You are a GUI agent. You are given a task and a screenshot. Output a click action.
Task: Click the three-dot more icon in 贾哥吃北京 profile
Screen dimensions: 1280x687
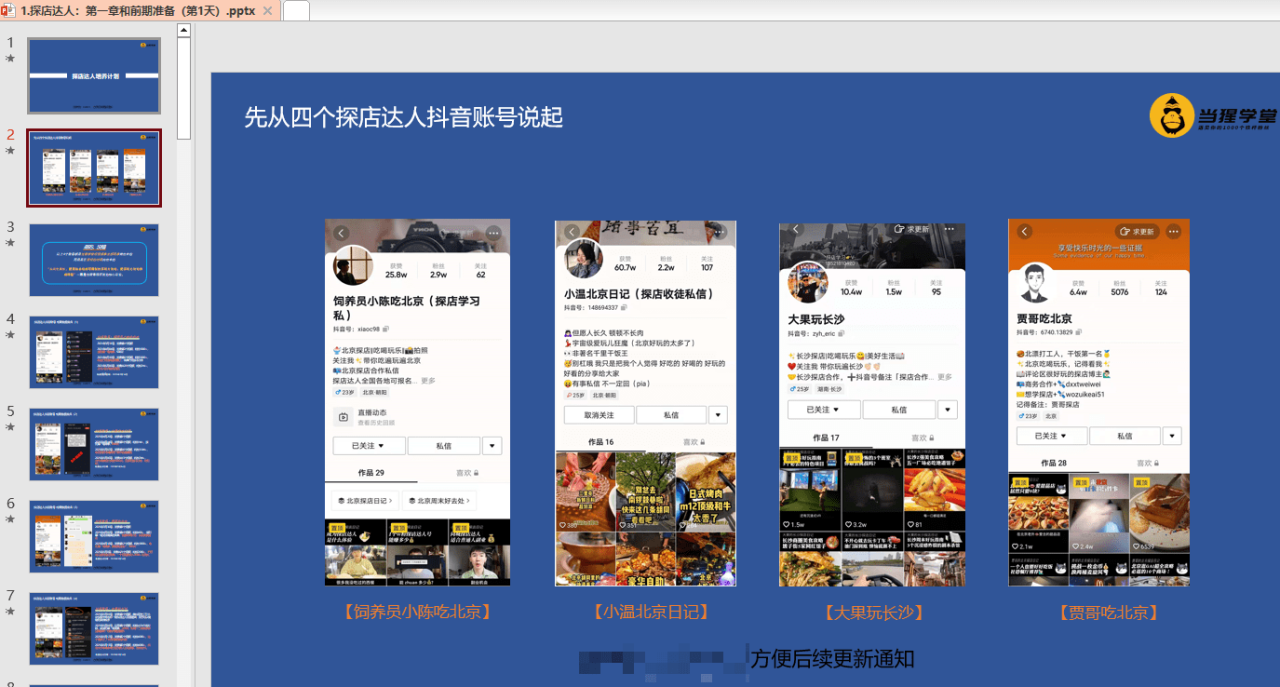point(1174,232)
